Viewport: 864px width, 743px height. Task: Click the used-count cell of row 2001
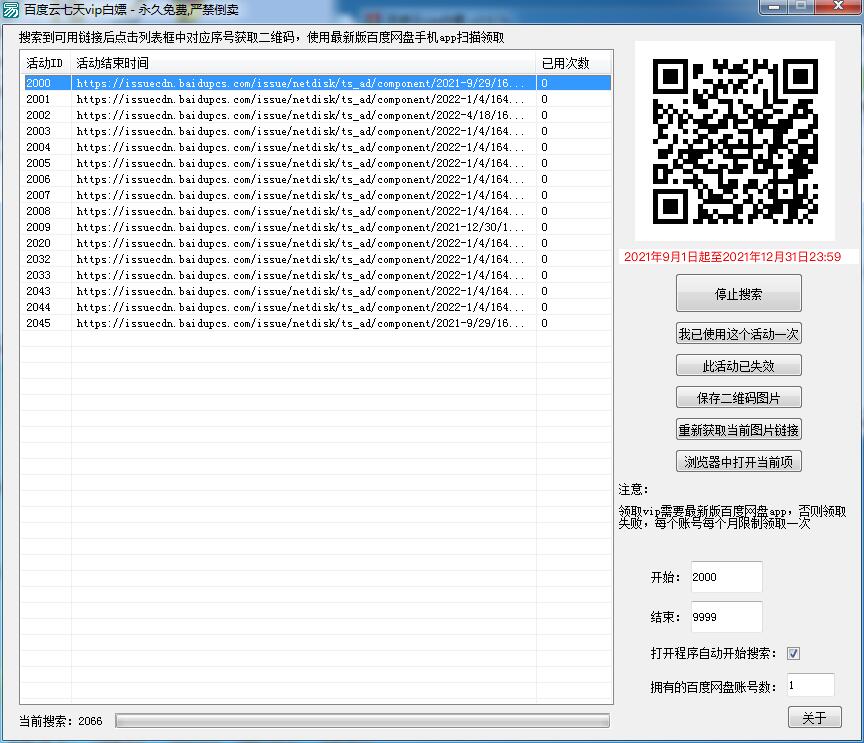574,99
